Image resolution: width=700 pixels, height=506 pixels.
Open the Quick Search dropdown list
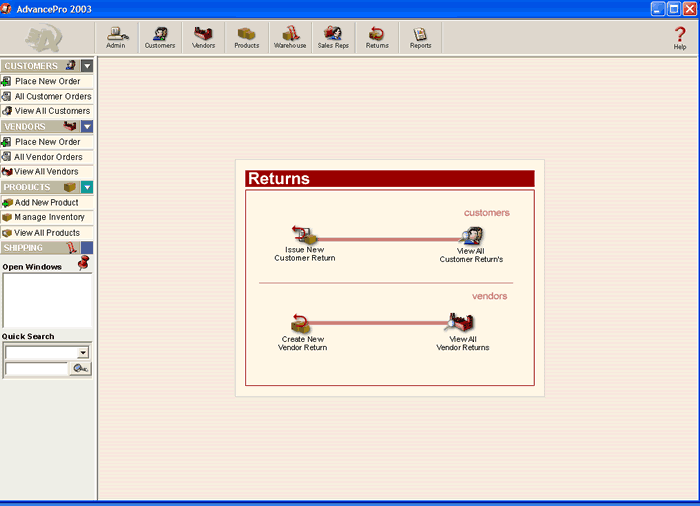point(83,353)
